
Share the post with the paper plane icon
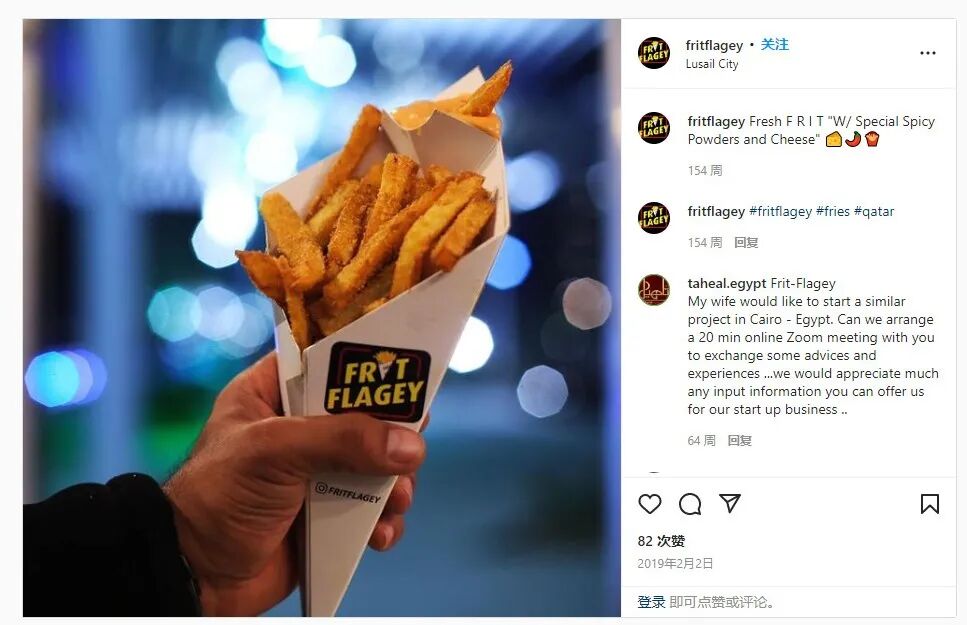730,503
